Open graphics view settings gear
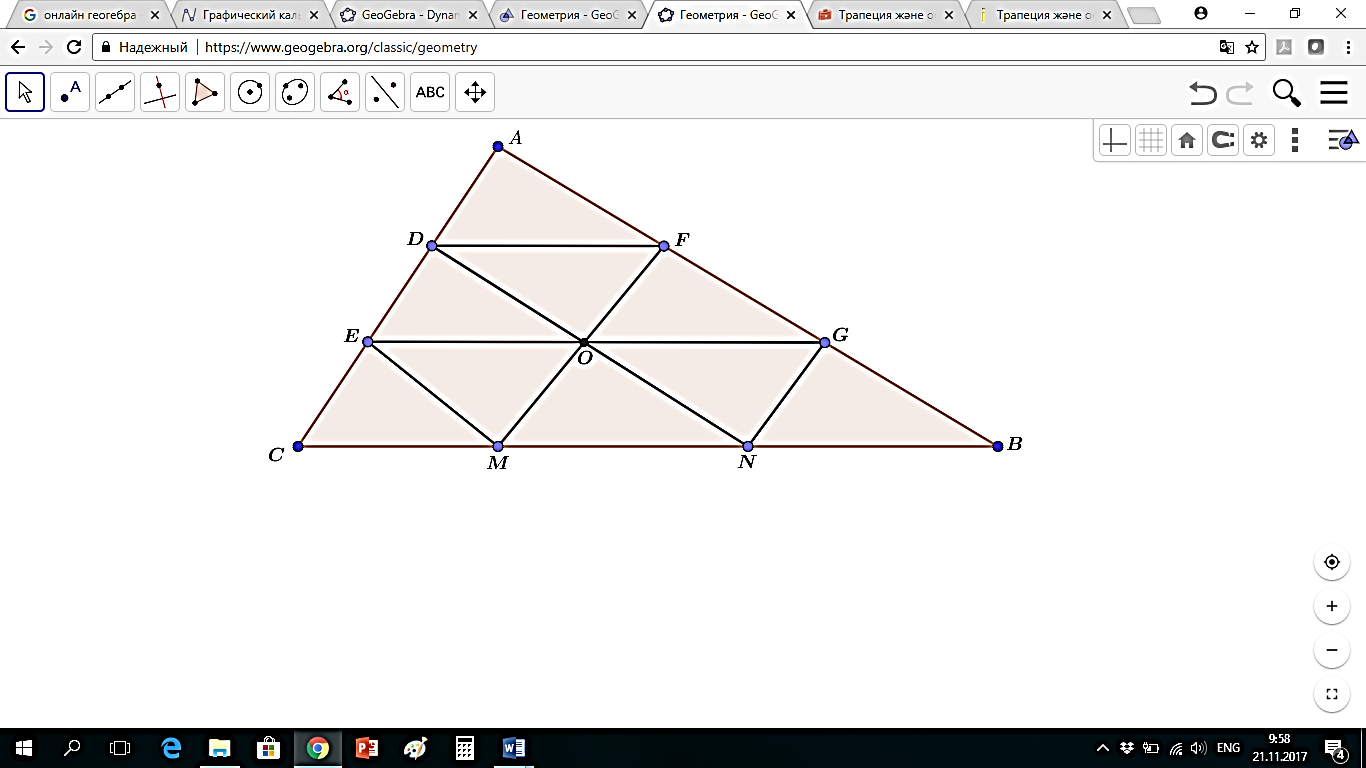The width and height of the screenshot is (1366, 768). 1259,141
